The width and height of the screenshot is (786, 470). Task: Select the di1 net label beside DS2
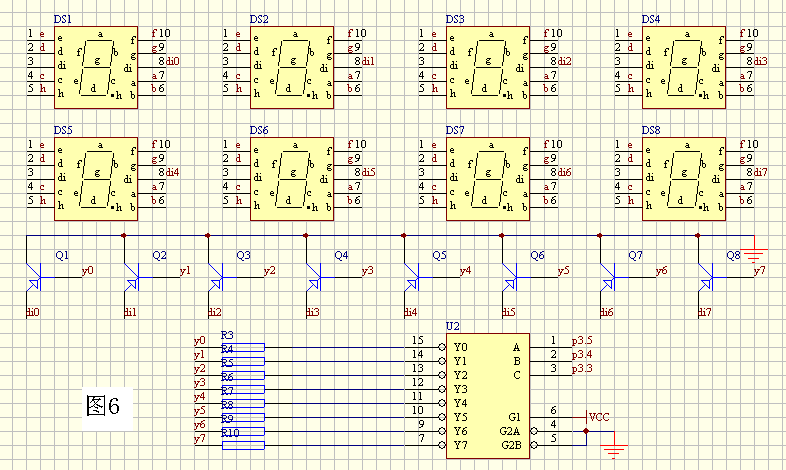pos(368,61)
